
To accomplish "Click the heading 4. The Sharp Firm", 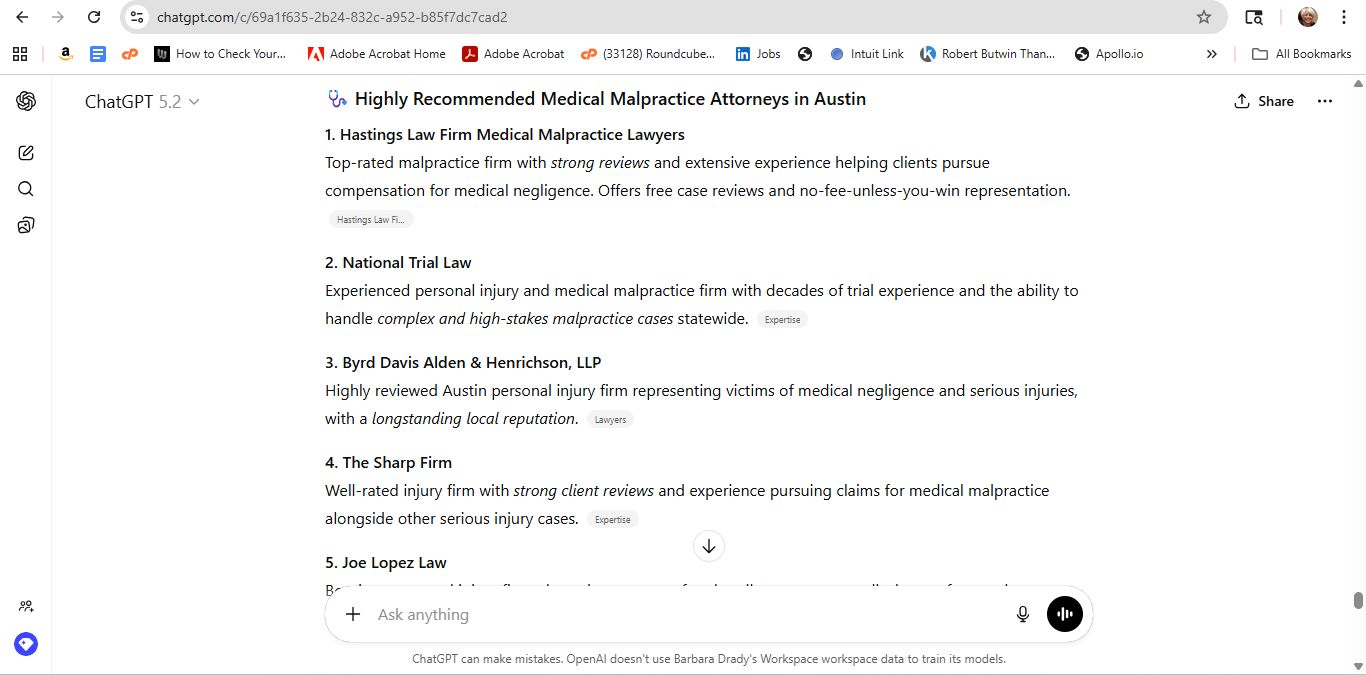I will coord(388,463).
